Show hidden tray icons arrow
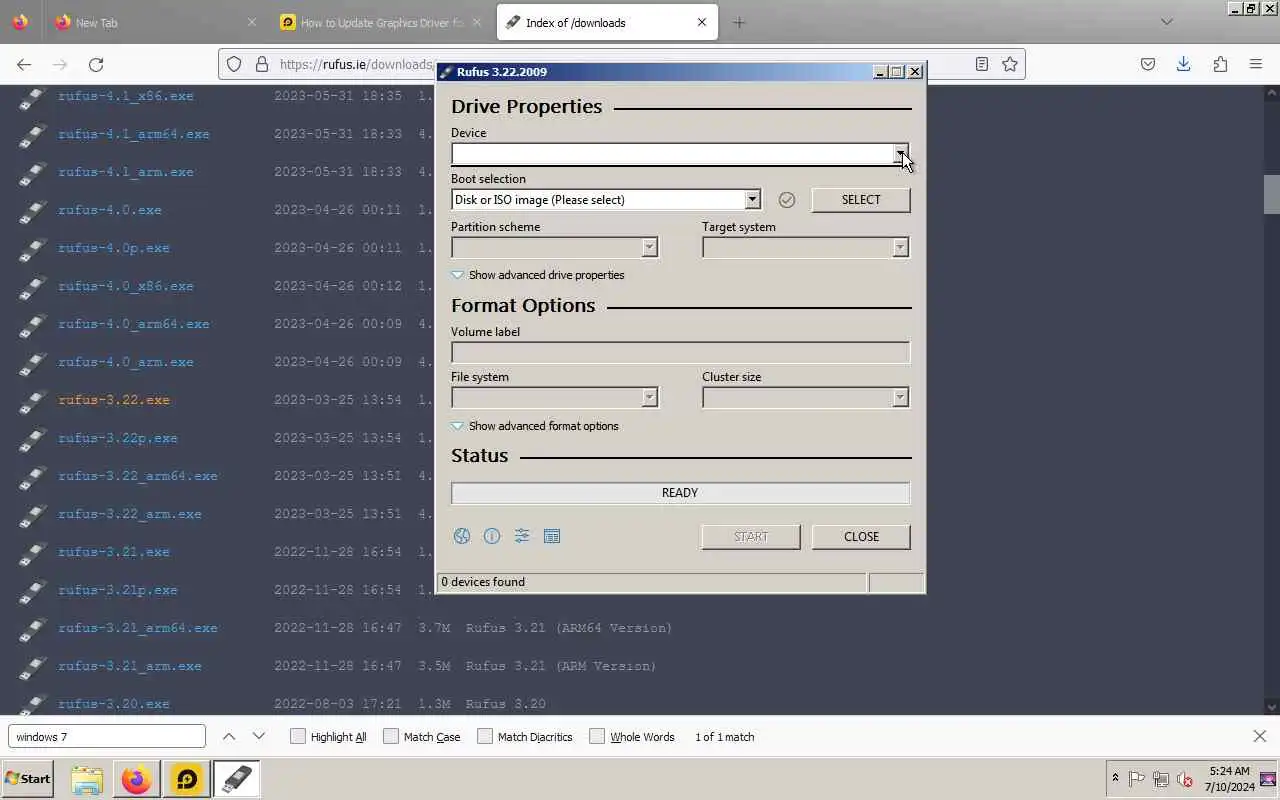 pos(1115,778)
